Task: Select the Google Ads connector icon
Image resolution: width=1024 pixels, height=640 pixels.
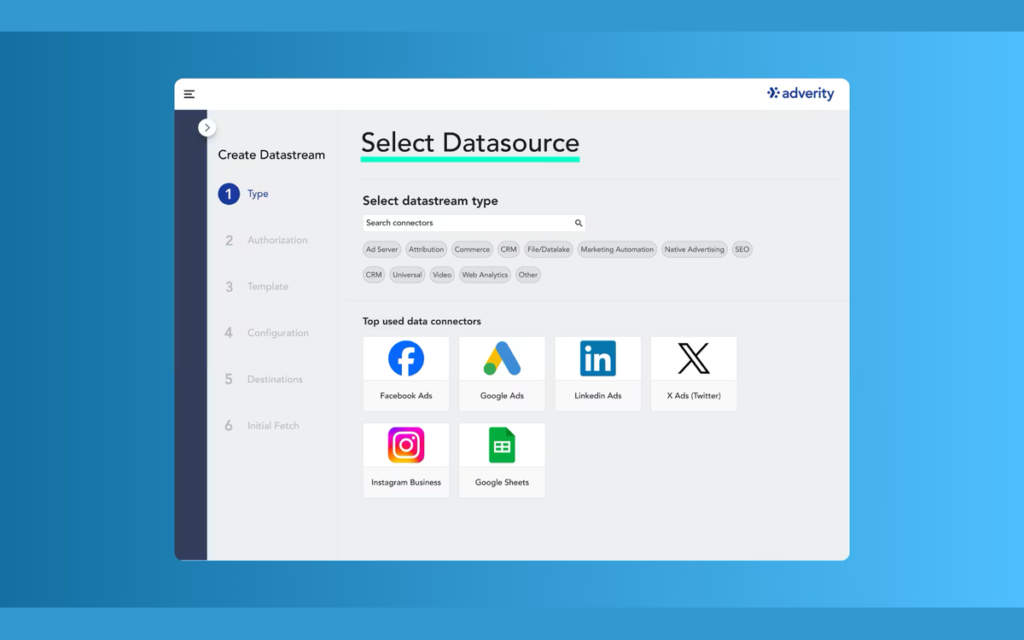Action: point(502,359)
